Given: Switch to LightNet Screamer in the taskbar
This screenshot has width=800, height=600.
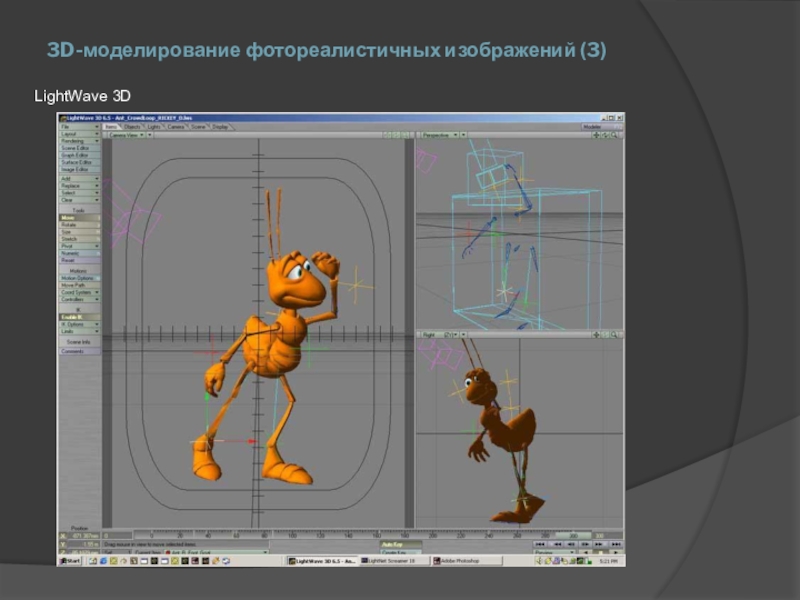Looking at the screenshot, I should (x=394, y=561).
